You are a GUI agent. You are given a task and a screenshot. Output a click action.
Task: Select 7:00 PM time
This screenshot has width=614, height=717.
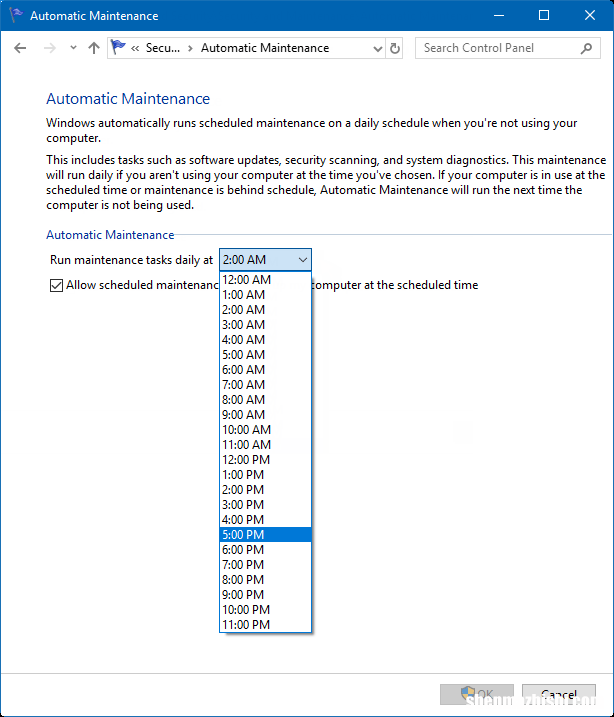265,565
